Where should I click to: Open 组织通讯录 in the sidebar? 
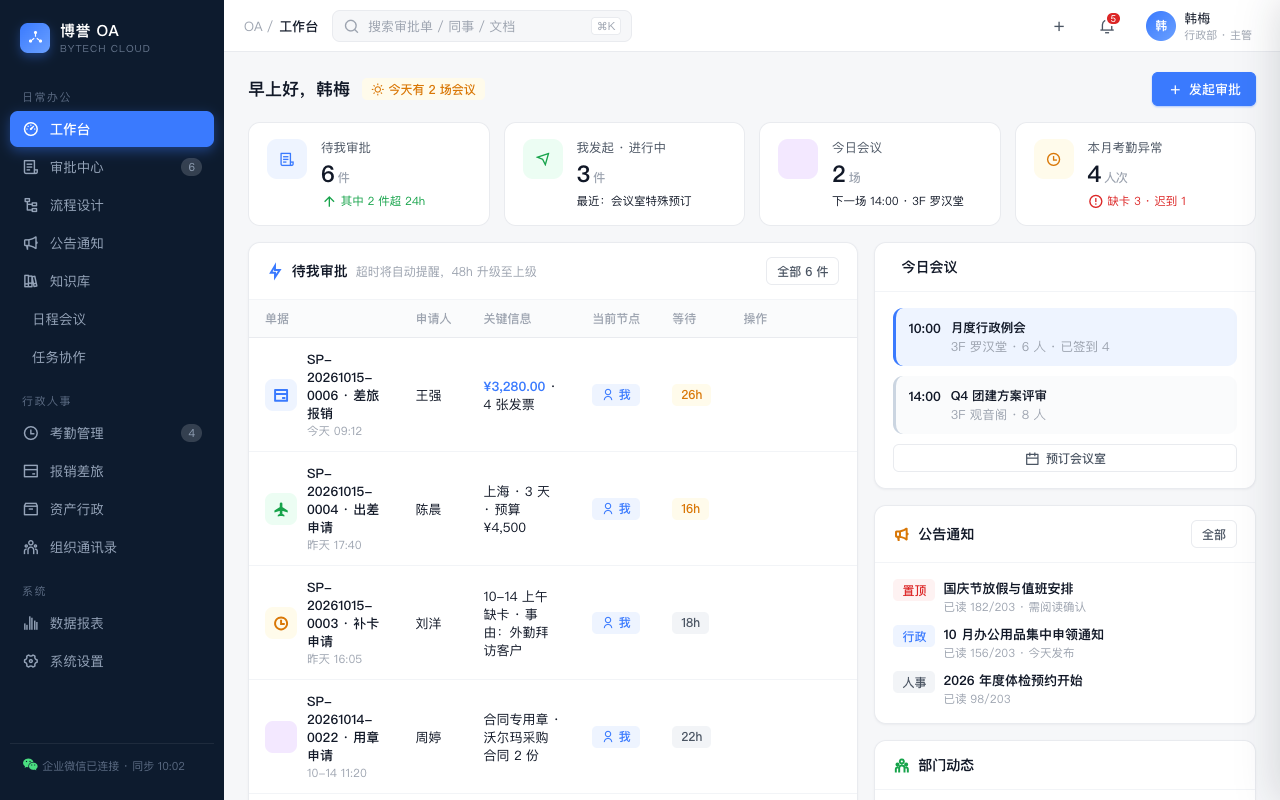click(x=112, y=547)
